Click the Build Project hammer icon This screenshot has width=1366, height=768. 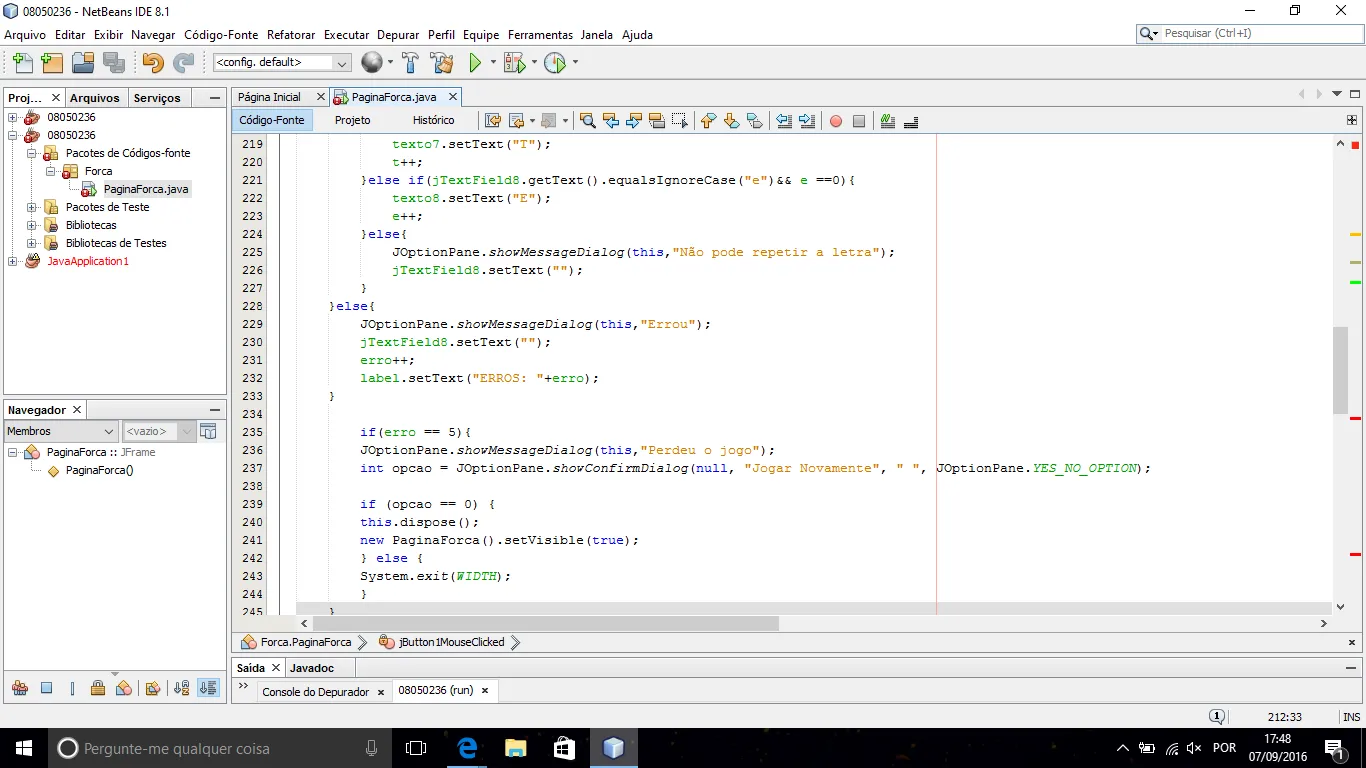click(x=410, y=63)
